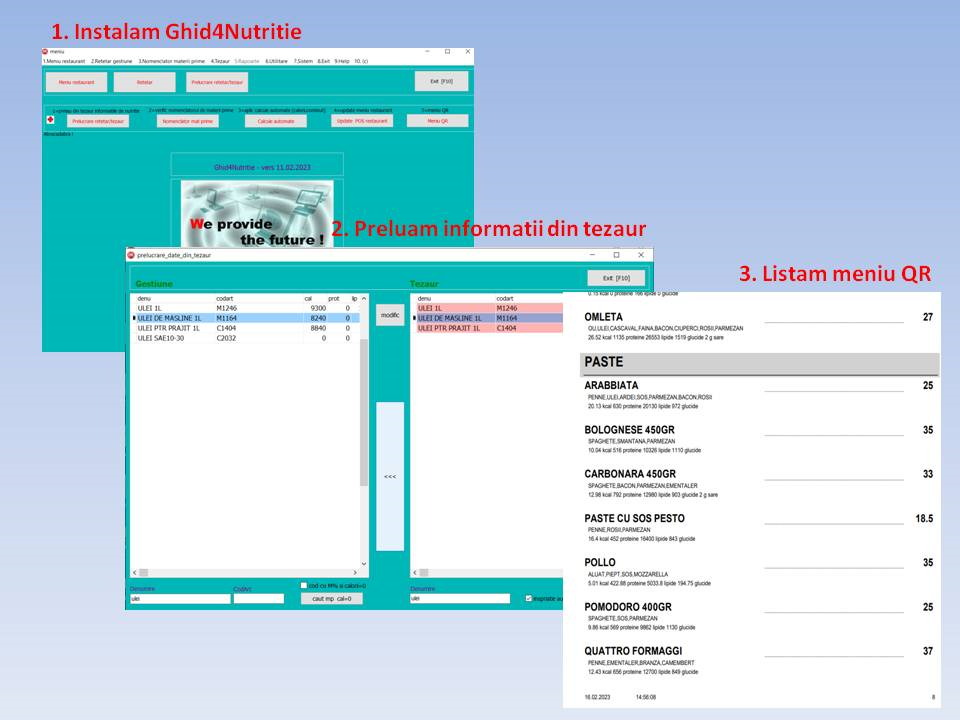Click the <<< transfer button

(x=390, y=476)
